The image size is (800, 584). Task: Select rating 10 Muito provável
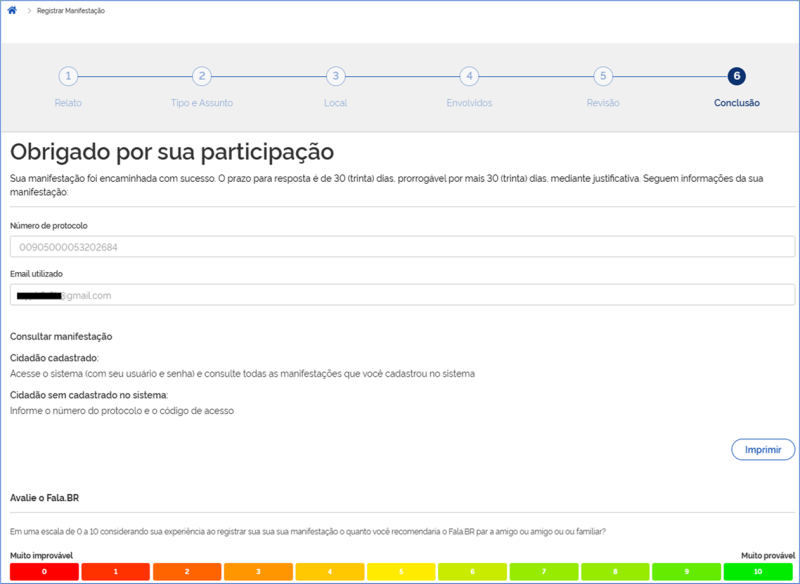tap(759, 572)
